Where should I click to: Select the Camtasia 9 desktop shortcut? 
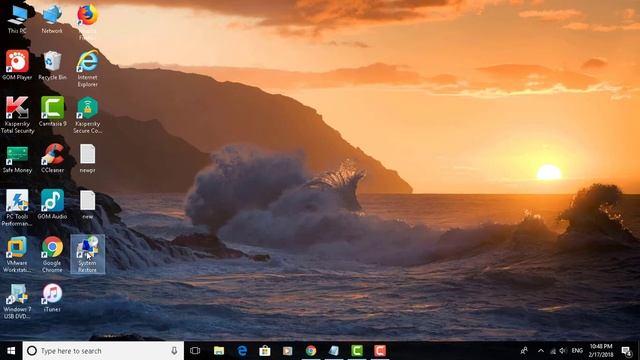coord(52,112)
